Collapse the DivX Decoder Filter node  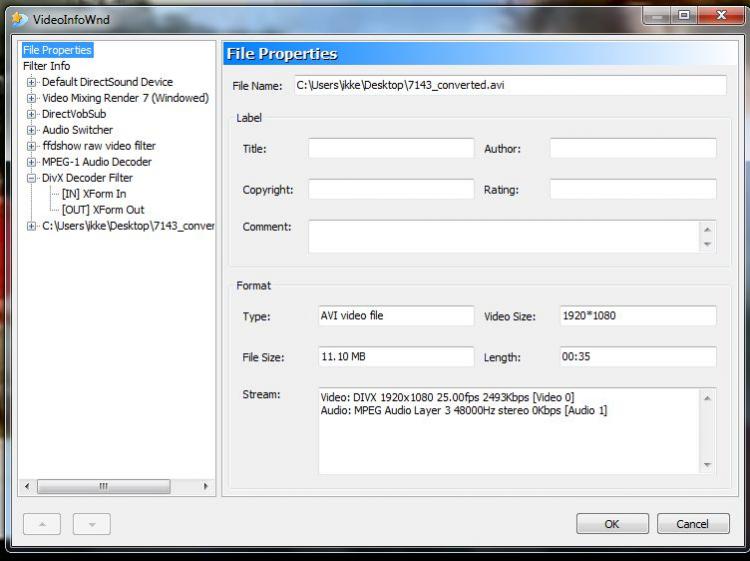pos(32,178)
